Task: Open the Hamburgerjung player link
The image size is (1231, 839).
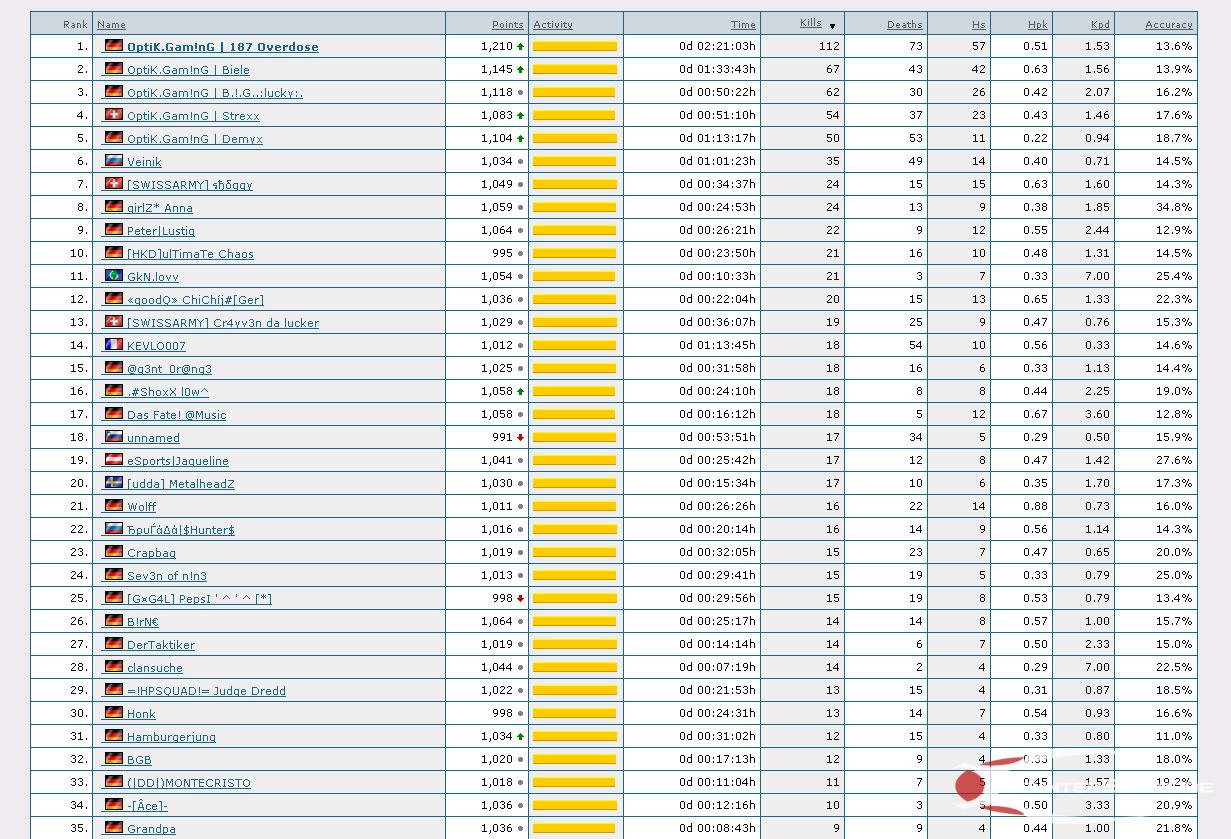Action: pos(171,737)
